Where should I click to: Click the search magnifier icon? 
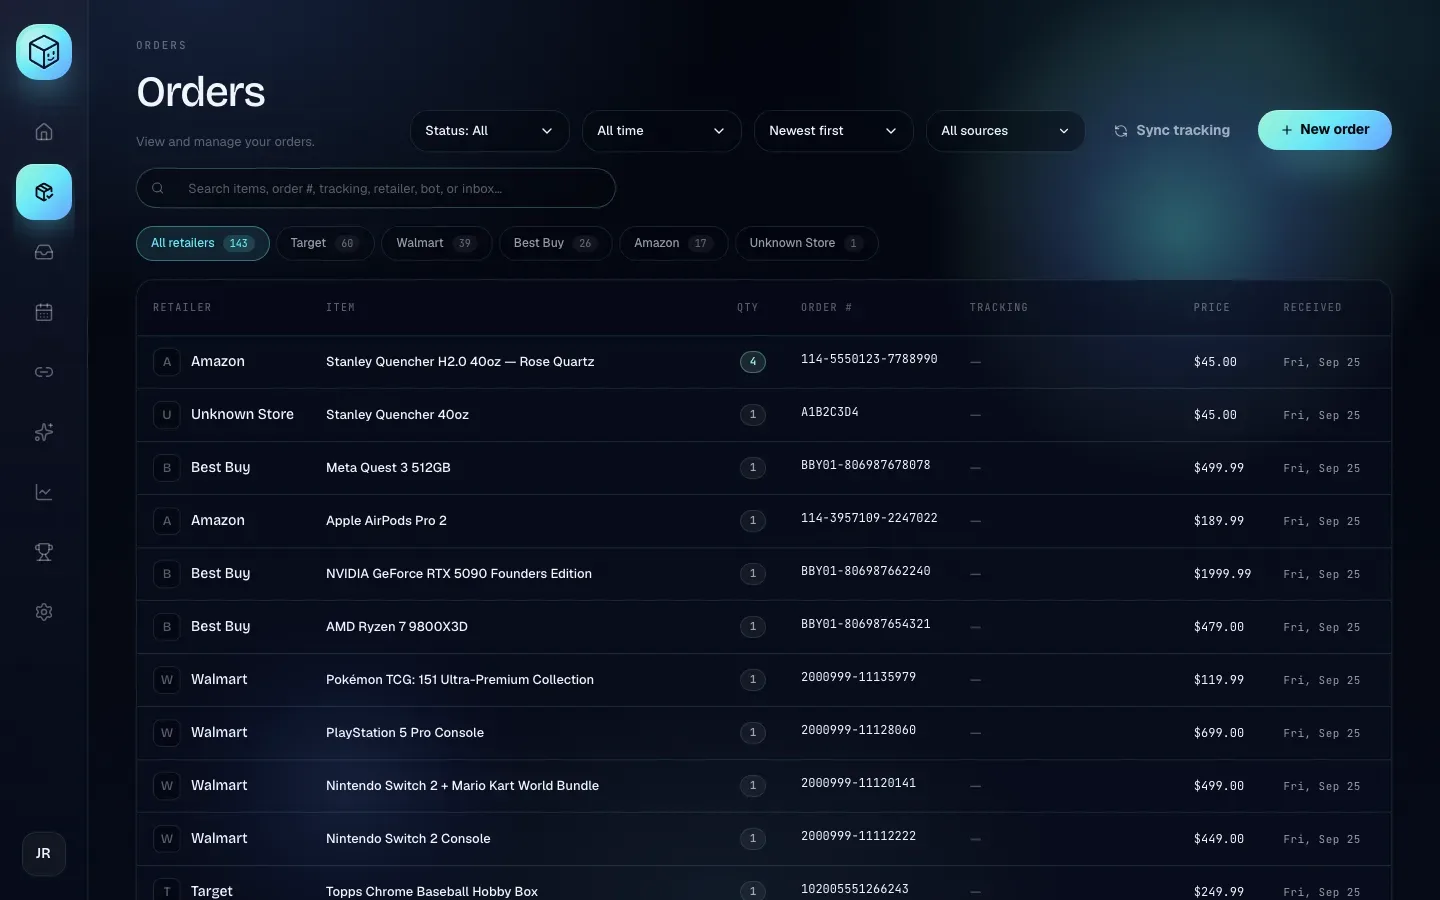[158, 188]
